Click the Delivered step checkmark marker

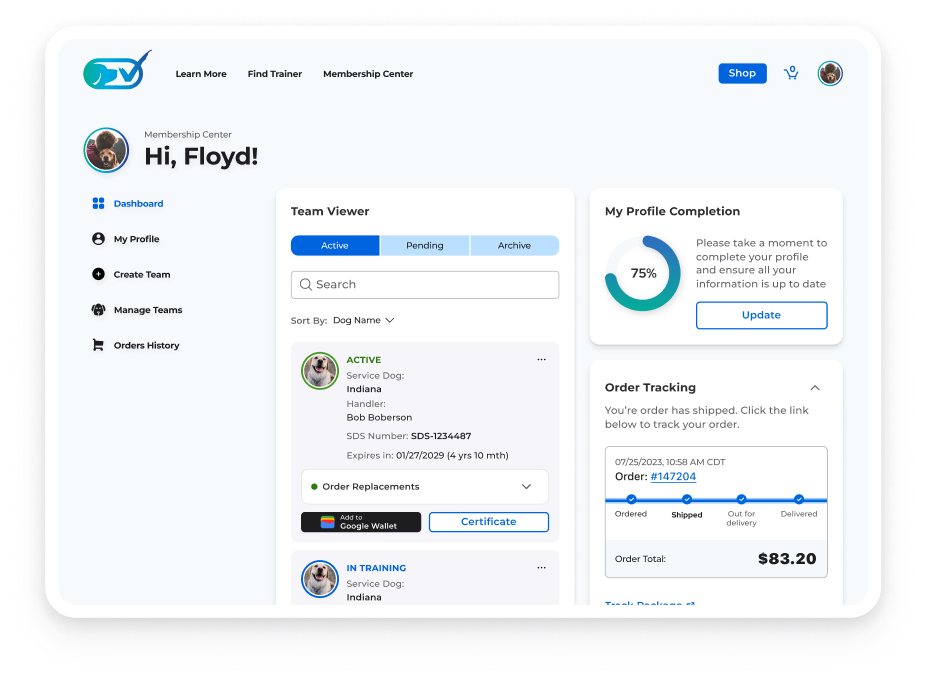coord(799,499)
